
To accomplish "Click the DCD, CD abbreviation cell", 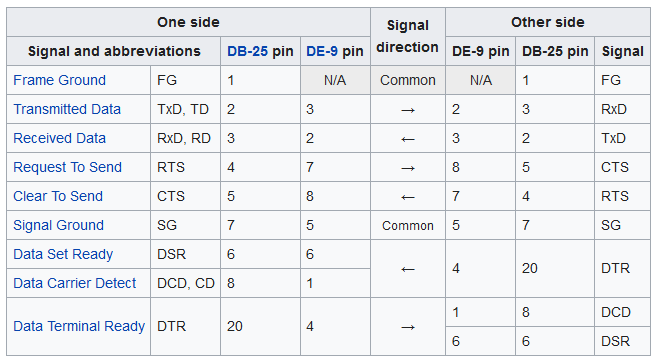I will pyautogui.click(x=185, y=283).
